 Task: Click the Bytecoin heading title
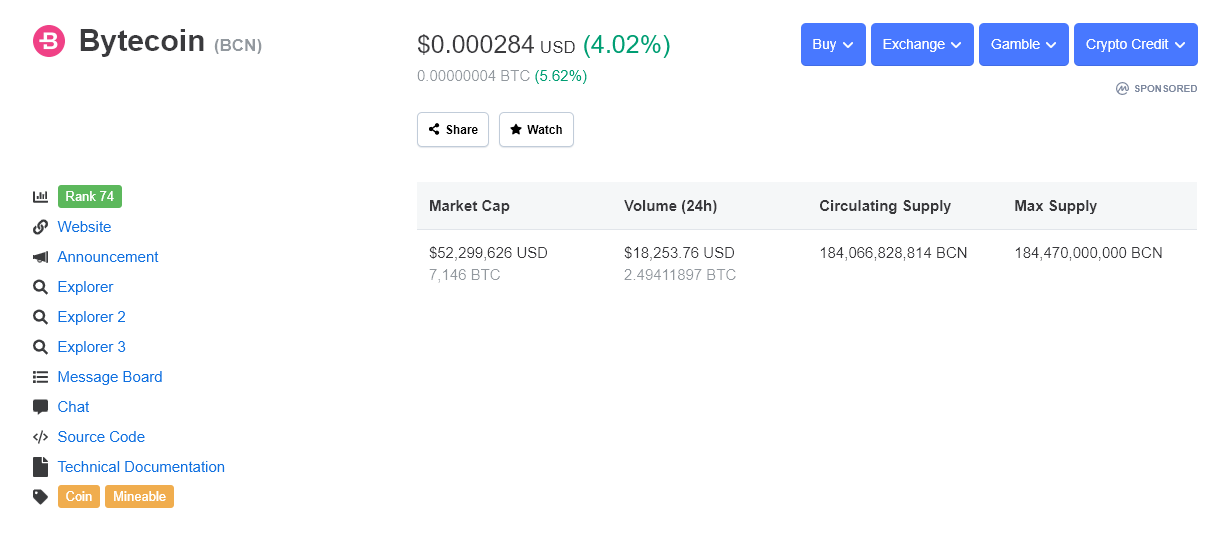142,42
